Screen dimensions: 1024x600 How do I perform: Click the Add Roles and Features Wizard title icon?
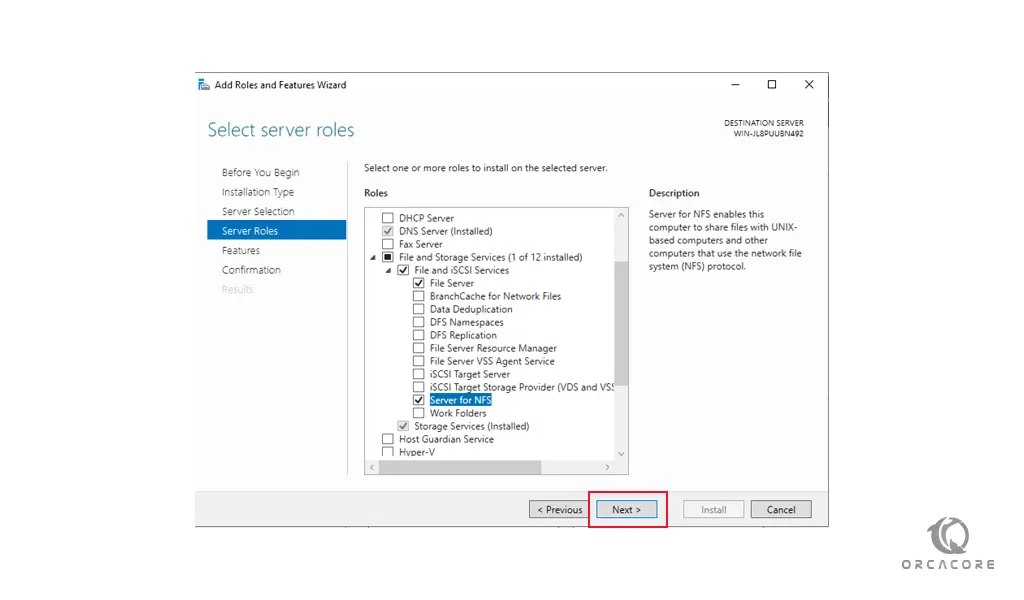[204, 85]
